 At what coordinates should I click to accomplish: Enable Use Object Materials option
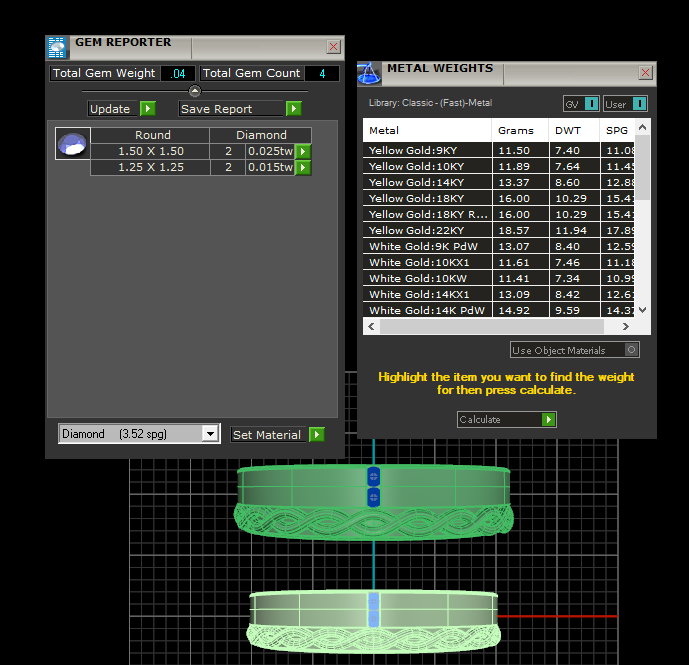631,350
